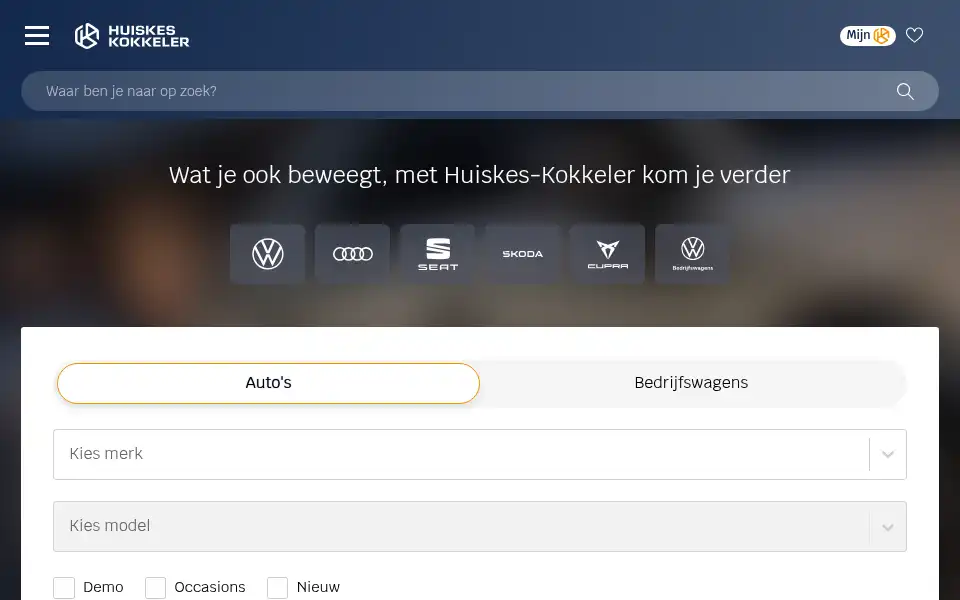Select the Cupra brand tile
This screenshot has width=960, height=600.
(x=607, y=253)
